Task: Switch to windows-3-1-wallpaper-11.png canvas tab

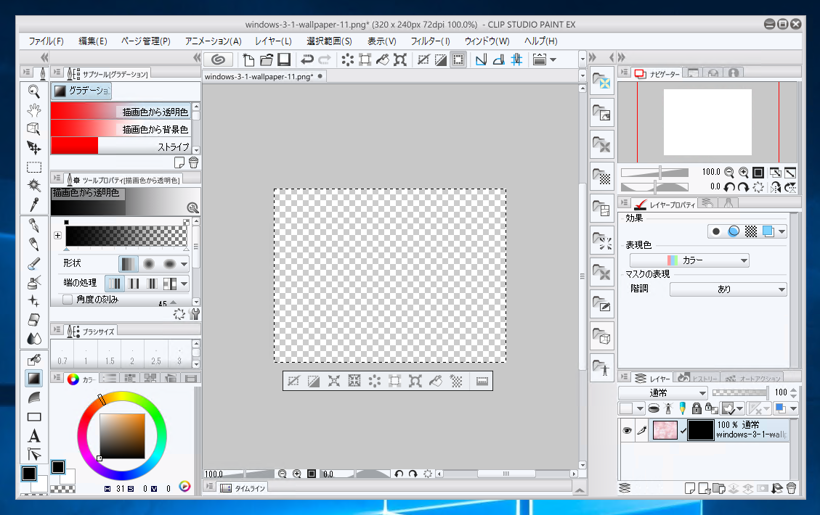Action: coord(263,76)
